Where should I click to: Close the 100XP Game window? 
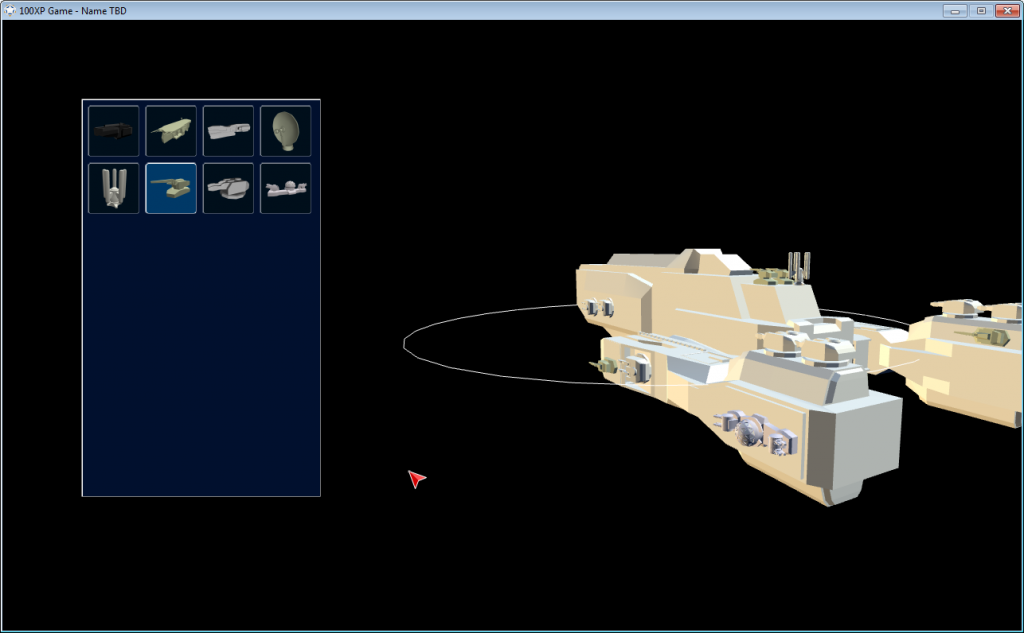pos(1008,10)
